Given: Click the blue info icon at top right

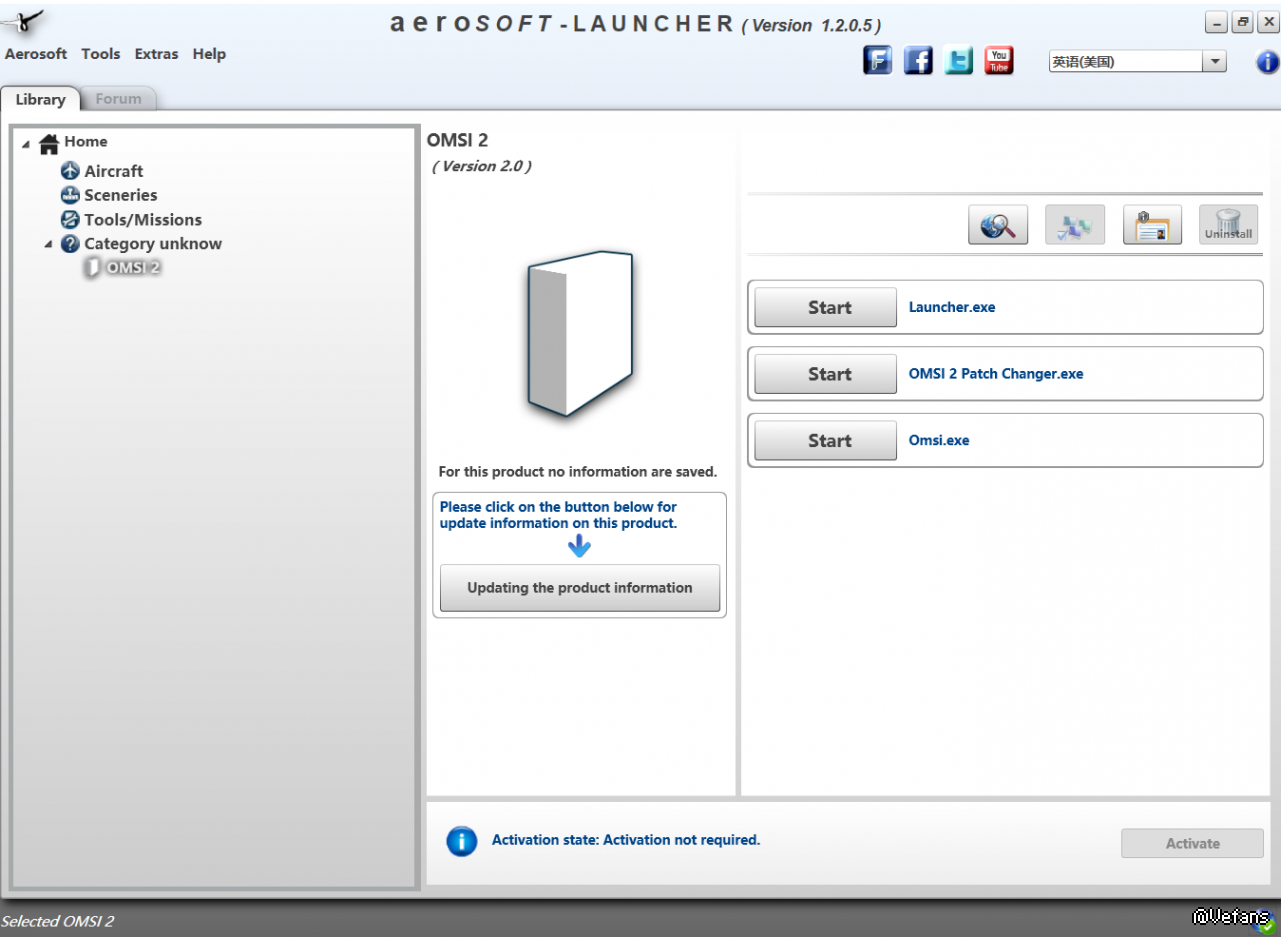Looking at the screenshot, I should [x=1267, y=62].
